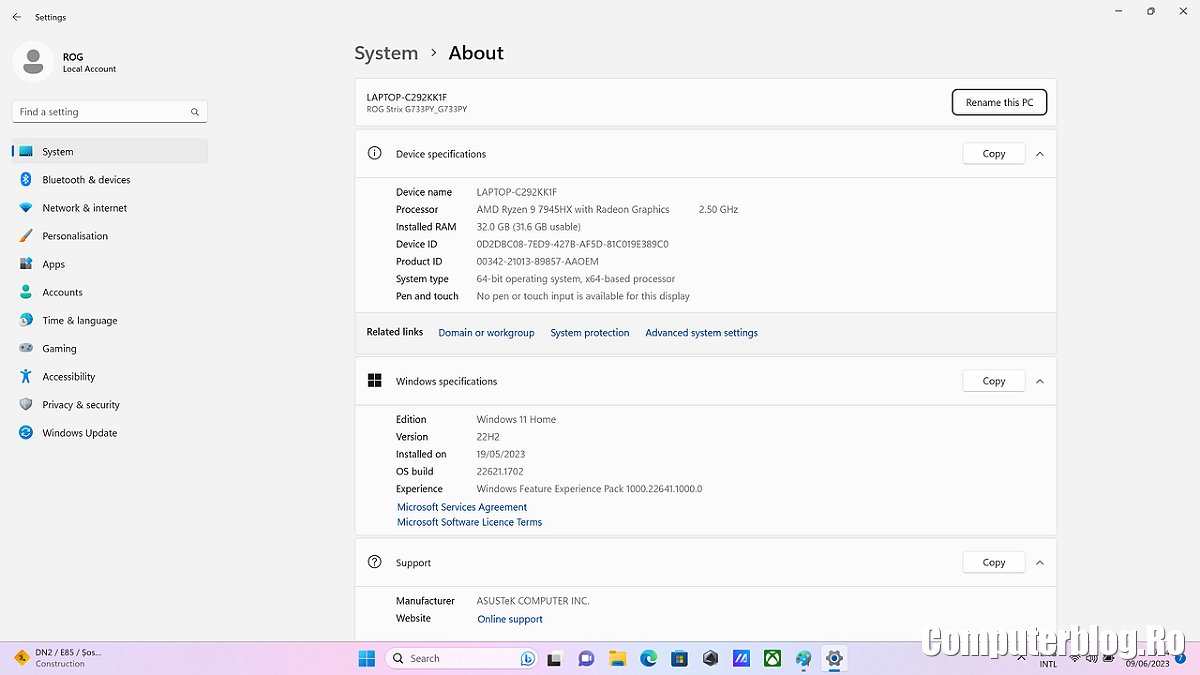Open Bluetooth & devices settings
The image size is (1200, 675).
coord(86,180)
